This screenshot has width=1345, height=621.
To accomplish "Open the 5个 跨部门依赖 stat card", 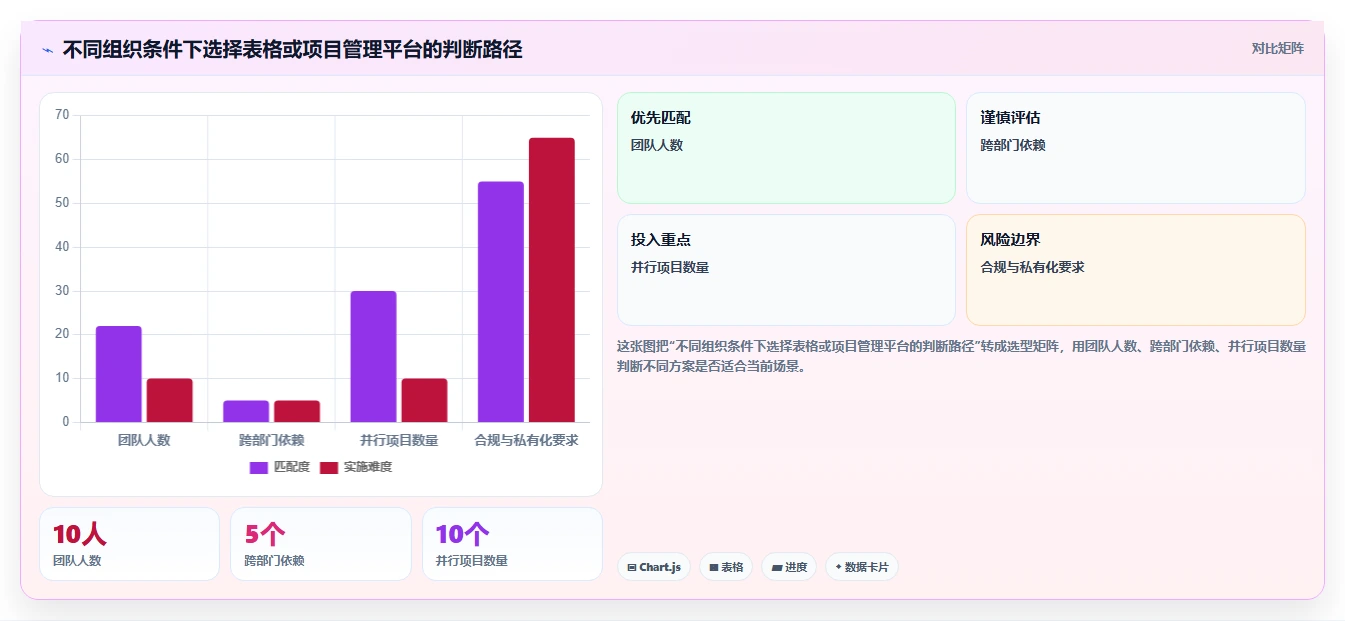I will point(321,544).
